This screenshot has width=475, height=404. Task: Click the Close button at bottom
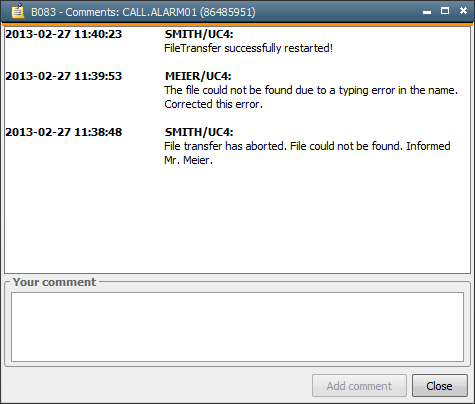440,386
